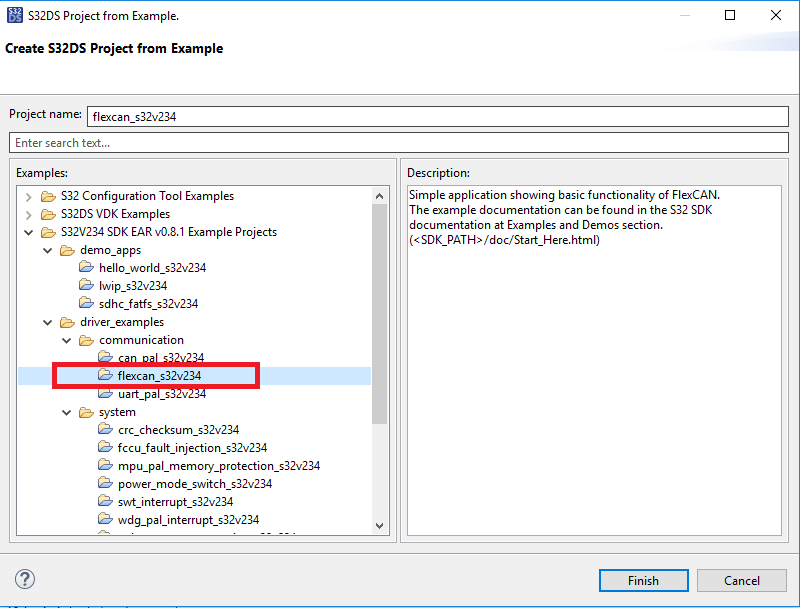The image size is (800, 608).
Task: Click the FlexCAN description text area
Action: [x=594, y=360]
